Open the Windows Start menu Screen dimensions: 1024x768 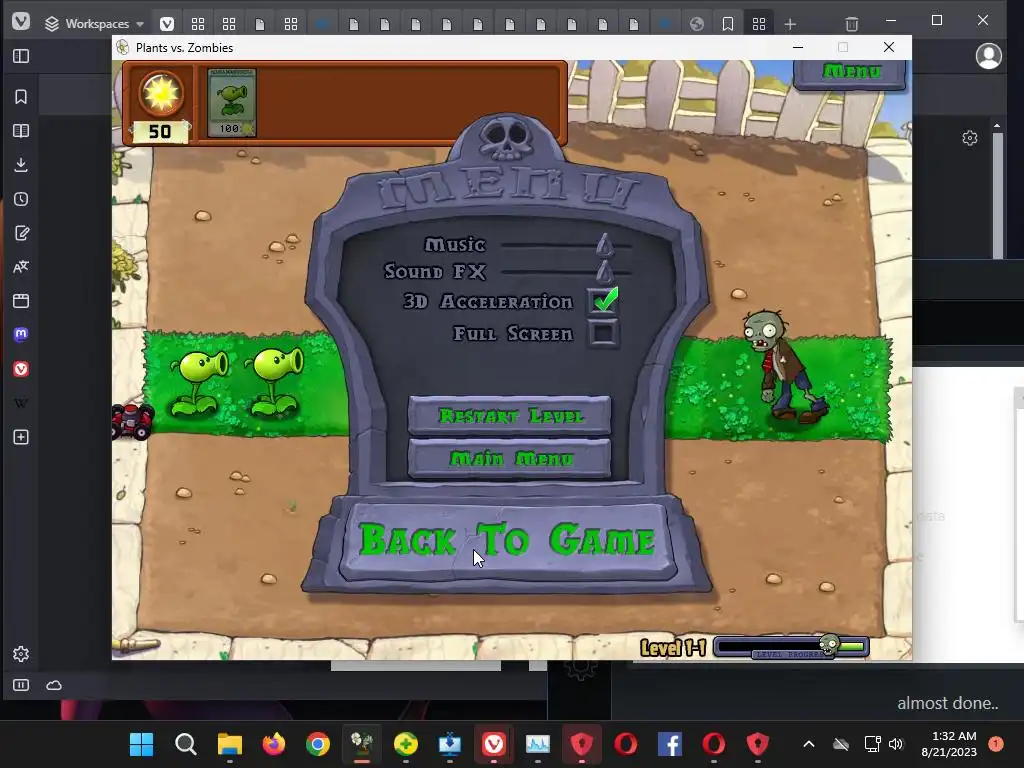(x=142, y=744)
